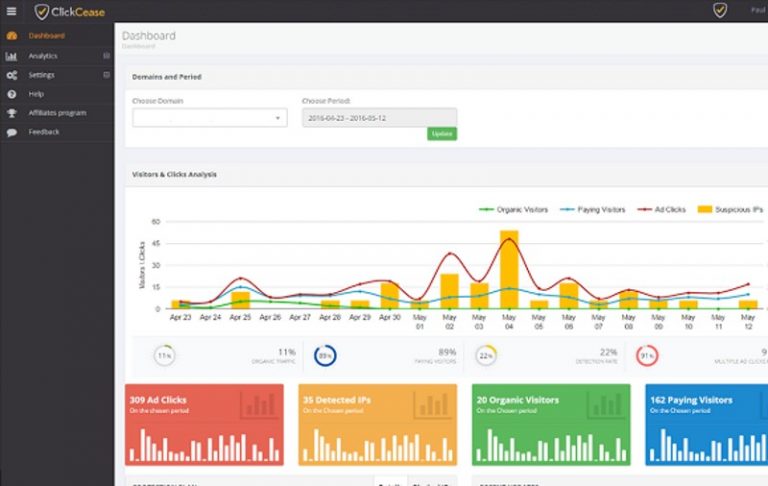Open the Feedback menu item
This screenshot has width=768, height=486.
coord(44,132)
